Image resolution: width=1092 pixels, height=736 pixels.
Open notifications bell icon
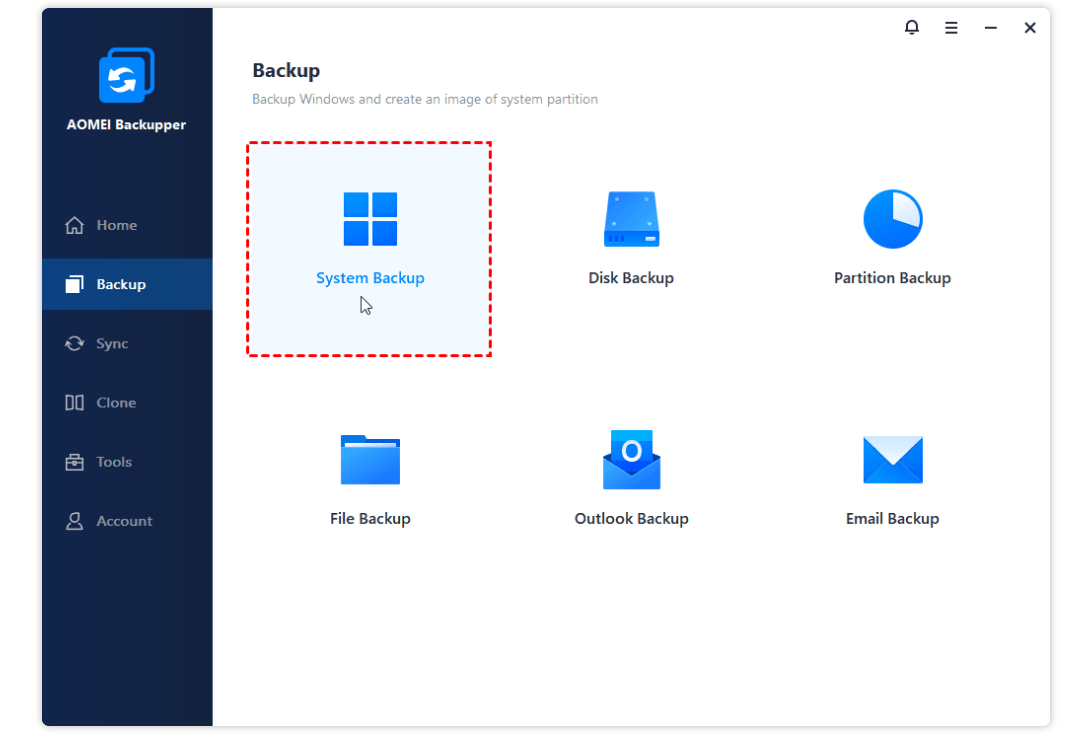point(912,27)
